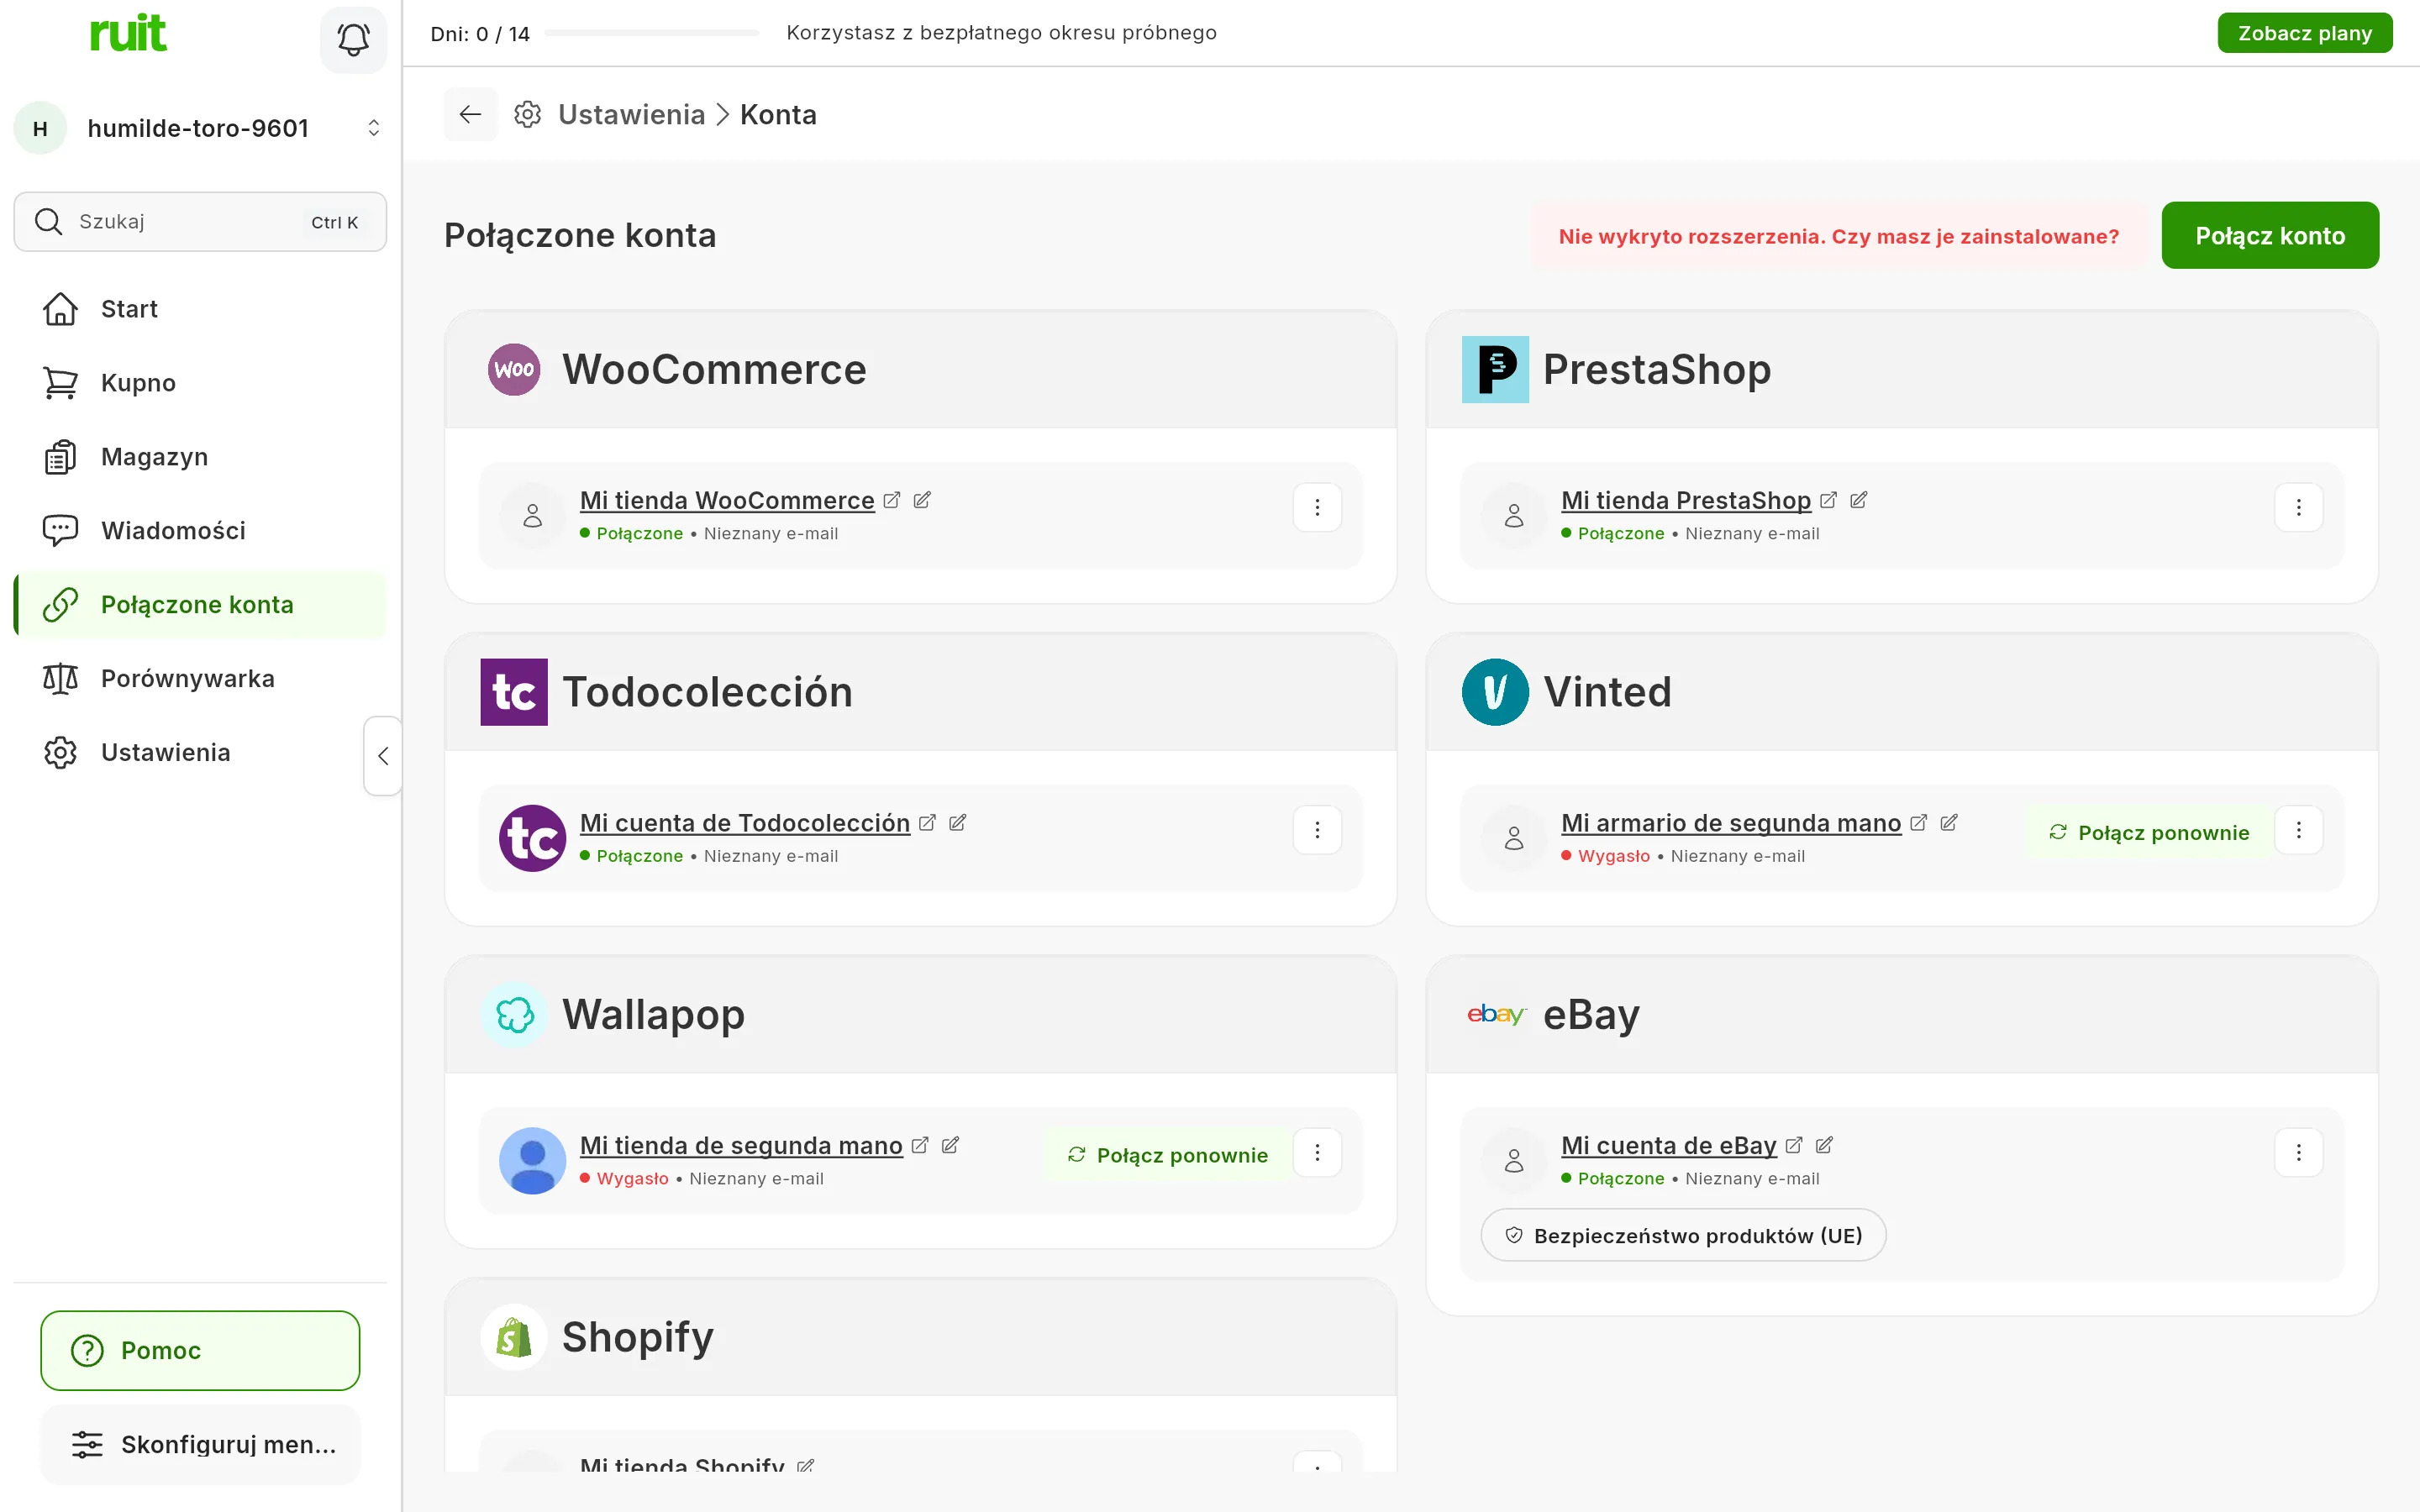
Task: Open options menu for Mi cuenta de Todocolección
Action: pos(1317,830)
